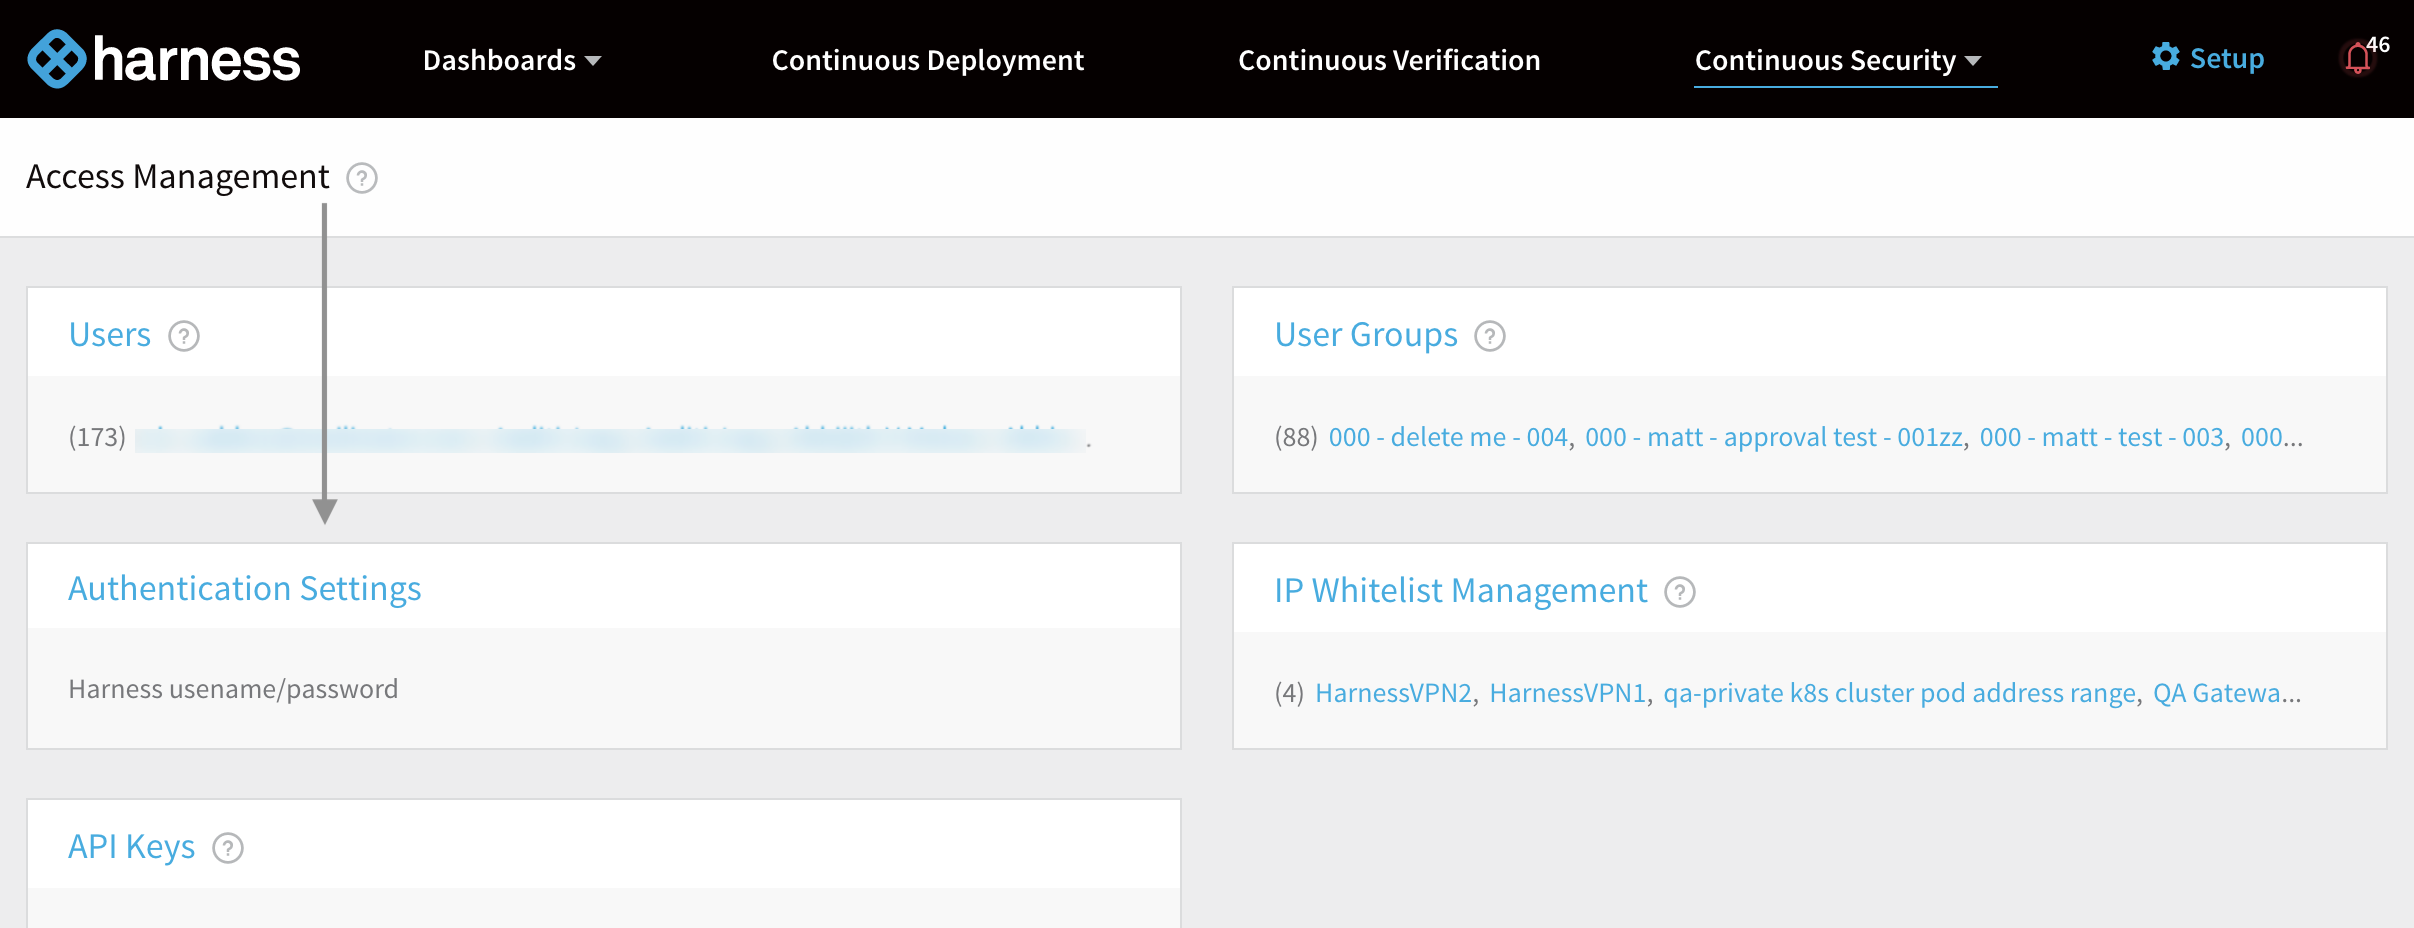The image size is (2414, 928).
Task: Expand the Dashboards dropdown menu
Action: pos(511,60)
